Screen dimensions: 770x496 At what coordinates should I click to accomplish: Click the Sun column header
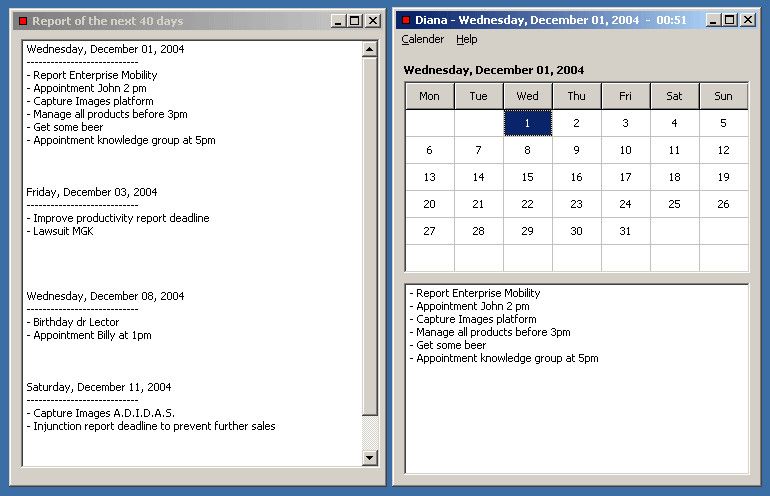723,96
